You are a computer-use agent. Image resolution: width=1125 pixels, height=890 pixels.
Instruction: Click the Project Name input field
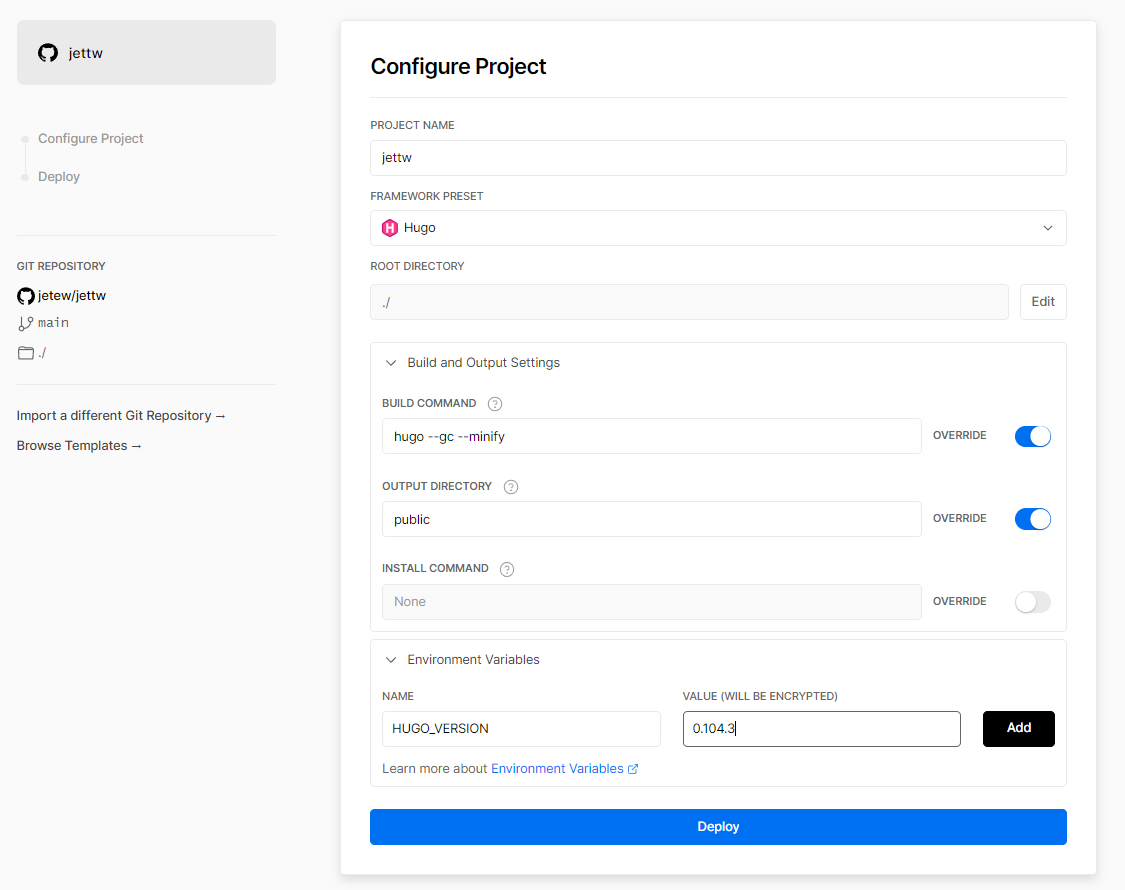tap(718, 158)
